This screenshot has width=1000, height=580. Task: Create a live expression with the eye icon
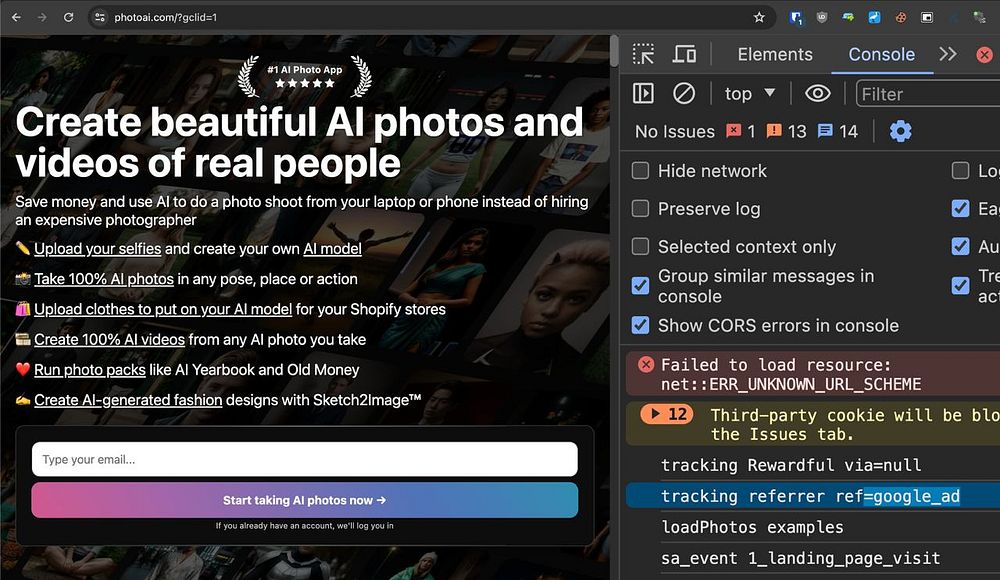[x=818, y=94]
